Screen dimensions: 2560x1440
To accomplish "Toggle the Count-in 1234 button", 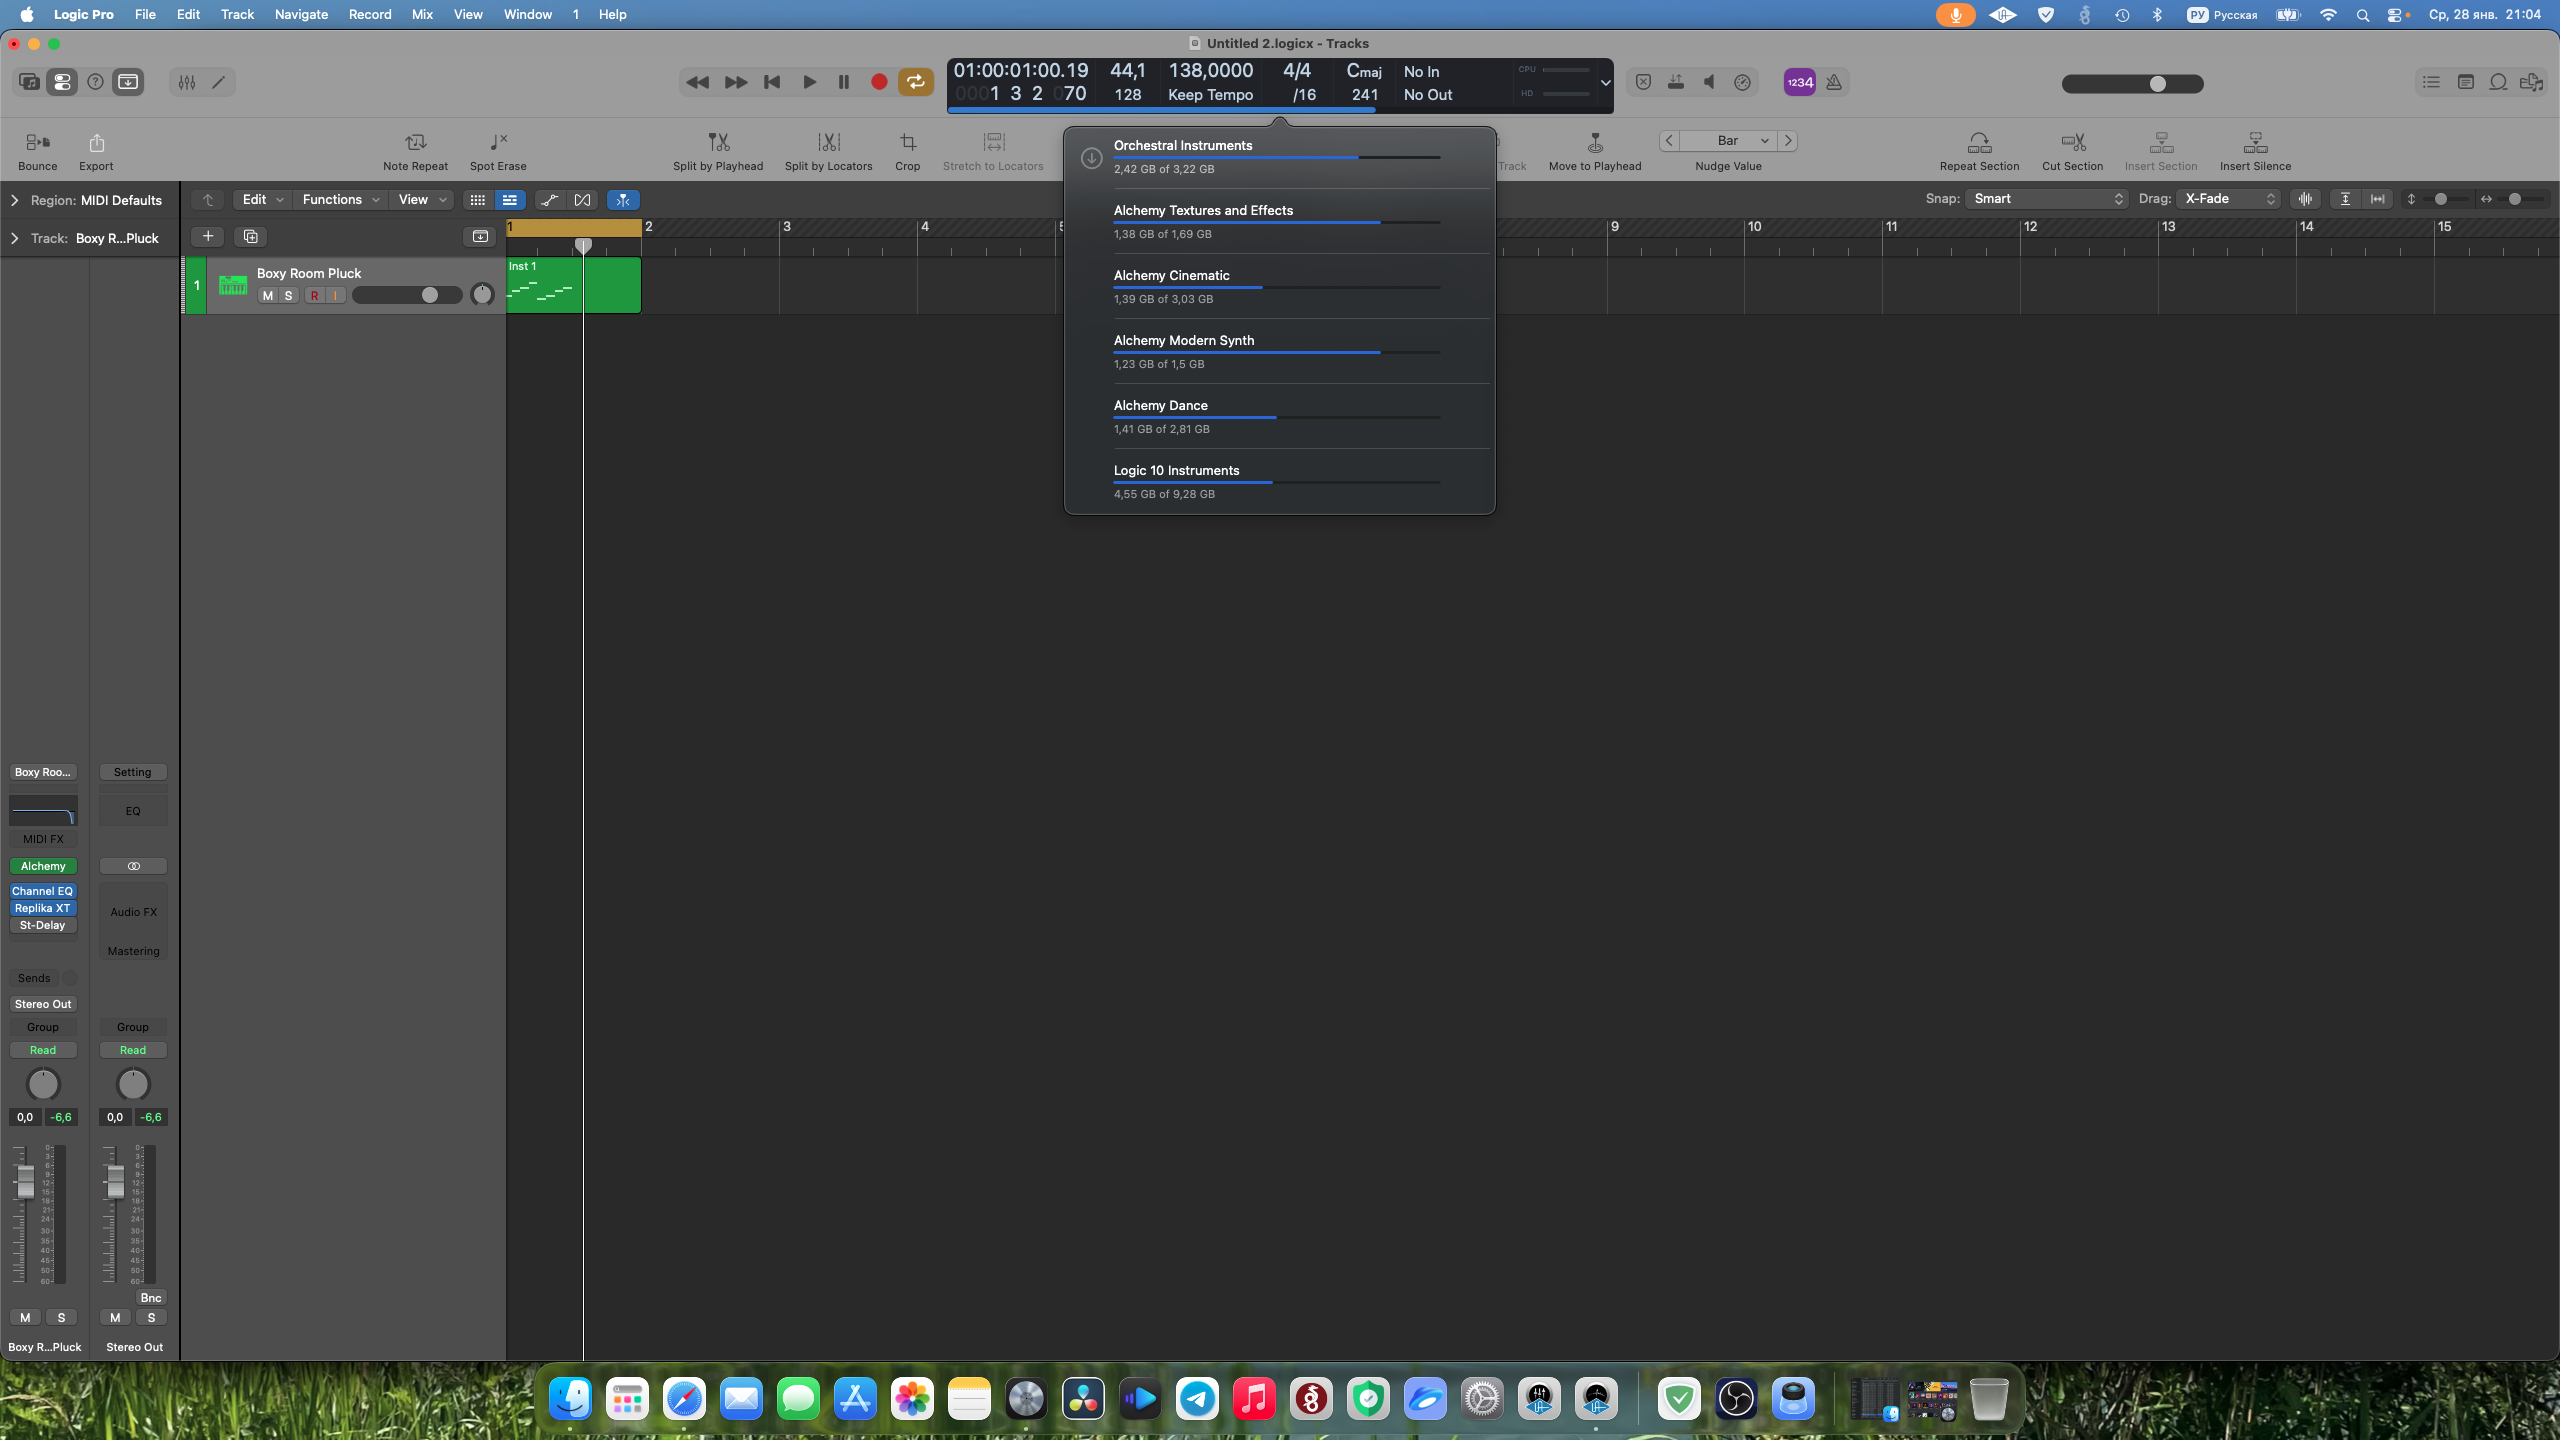I will click(1799, 82).
